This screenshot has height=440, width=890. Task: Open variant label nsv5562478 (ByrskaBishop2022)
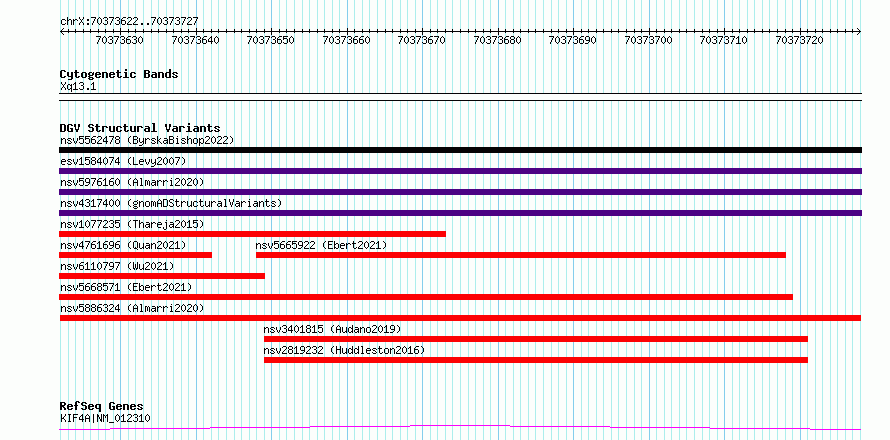147,140
